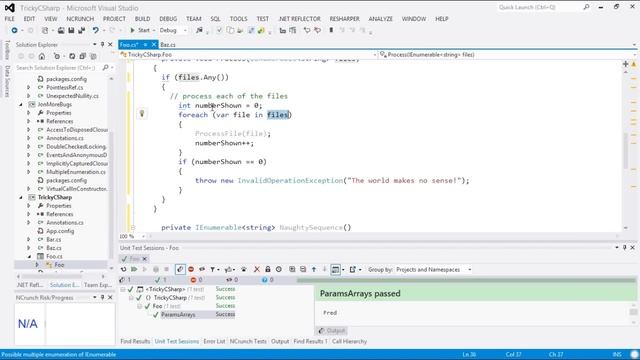Viewport: 640px width, 360px height.
Task: Switch to the Error List tab
Action: coord(214,341)
